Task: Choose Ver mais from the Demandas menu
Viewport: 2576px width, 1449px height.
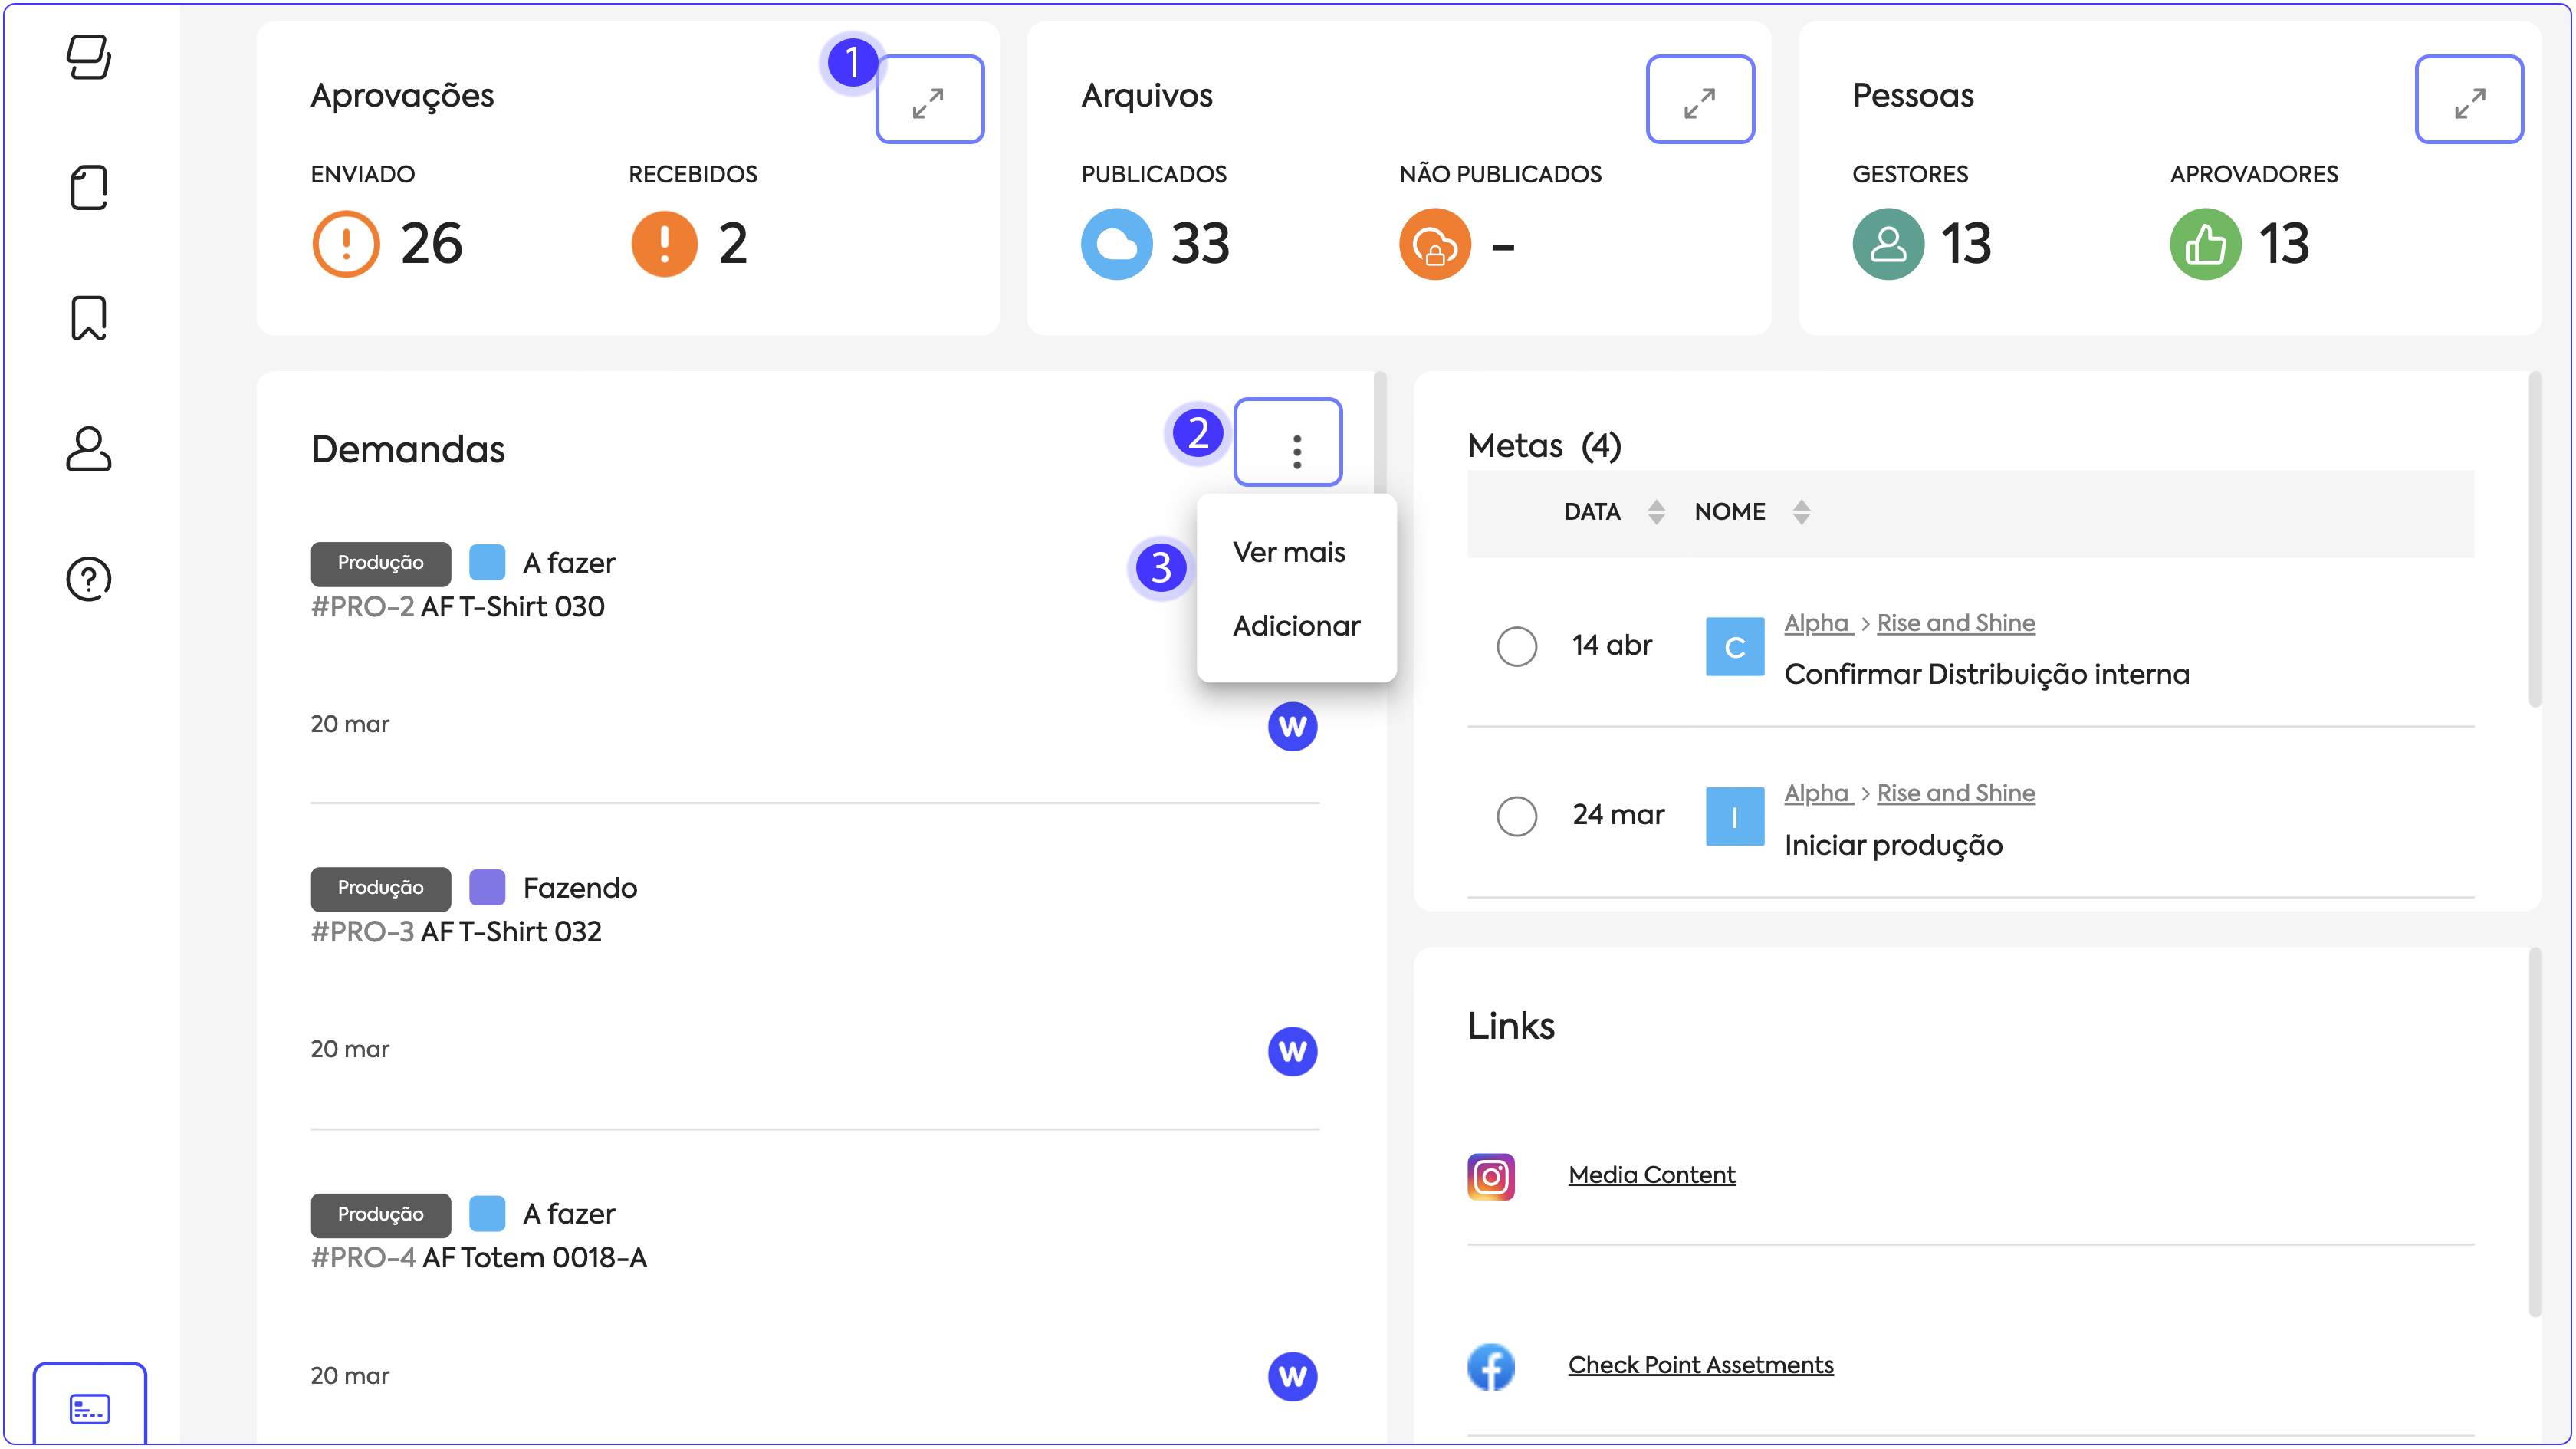Action: pyautogui.click(x=1288, y=552)
